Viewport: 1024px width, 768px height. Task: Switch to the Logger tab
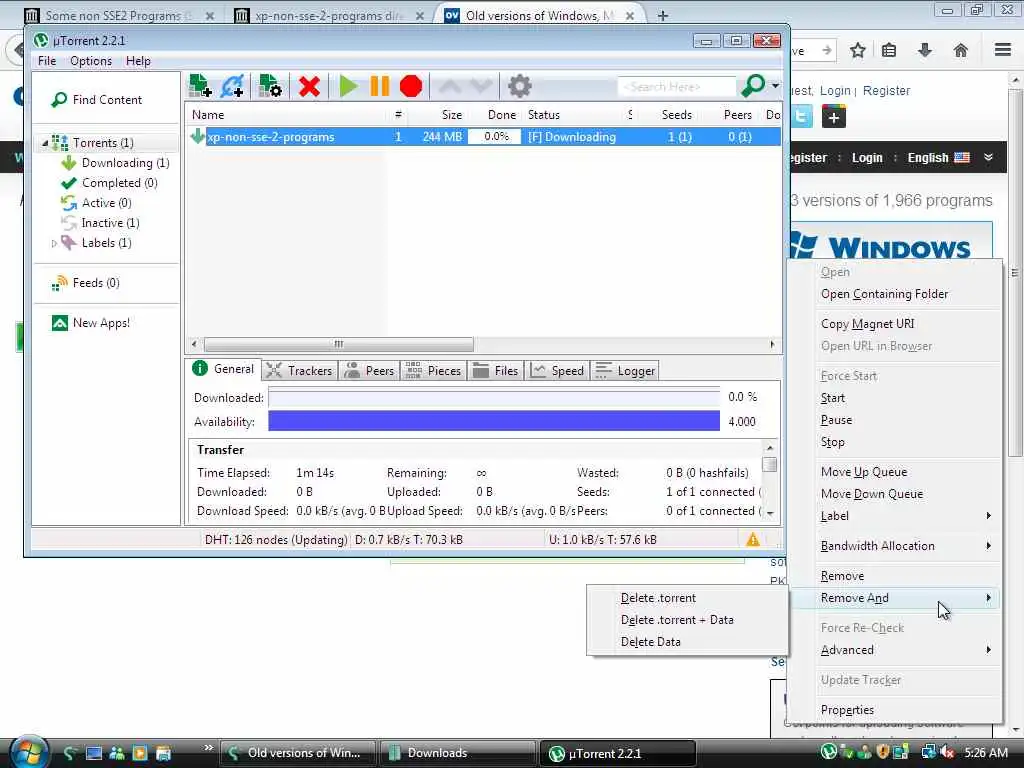tap(625, 371)
